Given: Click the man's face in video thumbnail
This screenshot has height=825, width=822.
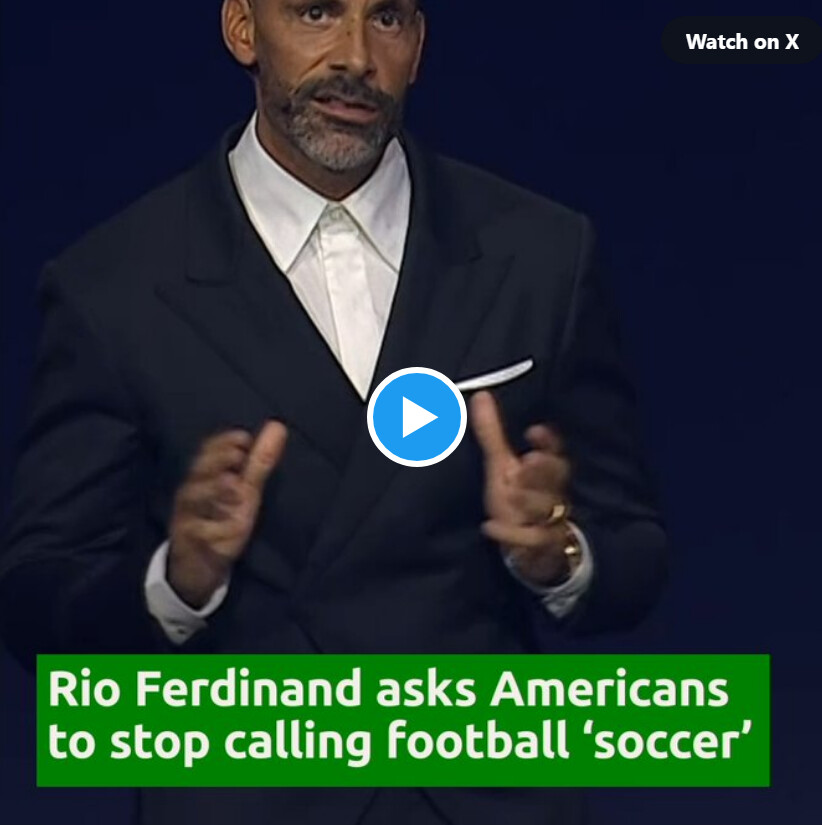Looking at the screenshot, I should [x=333, y=79].
